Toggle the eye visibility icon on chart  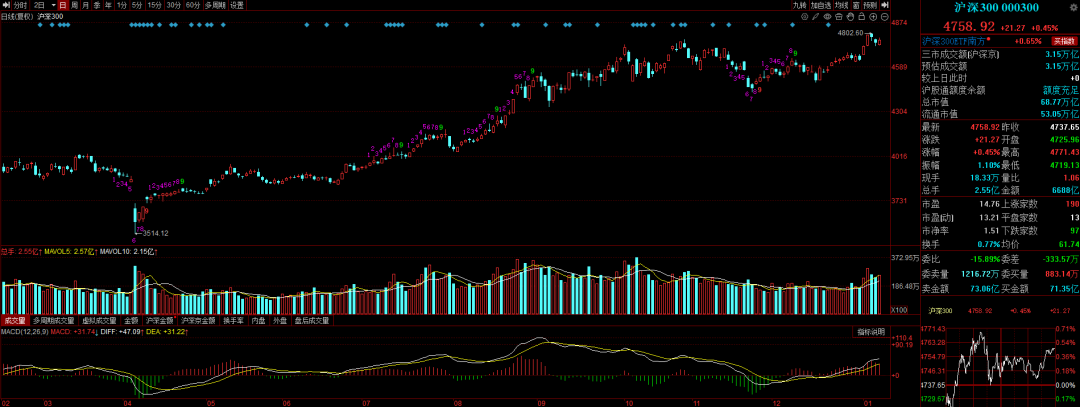827,17
